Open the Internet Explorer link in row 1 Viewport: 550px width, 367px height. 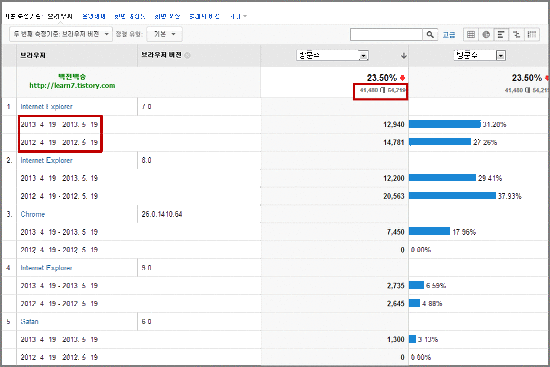pyautogui.click(x=46, y=106)
